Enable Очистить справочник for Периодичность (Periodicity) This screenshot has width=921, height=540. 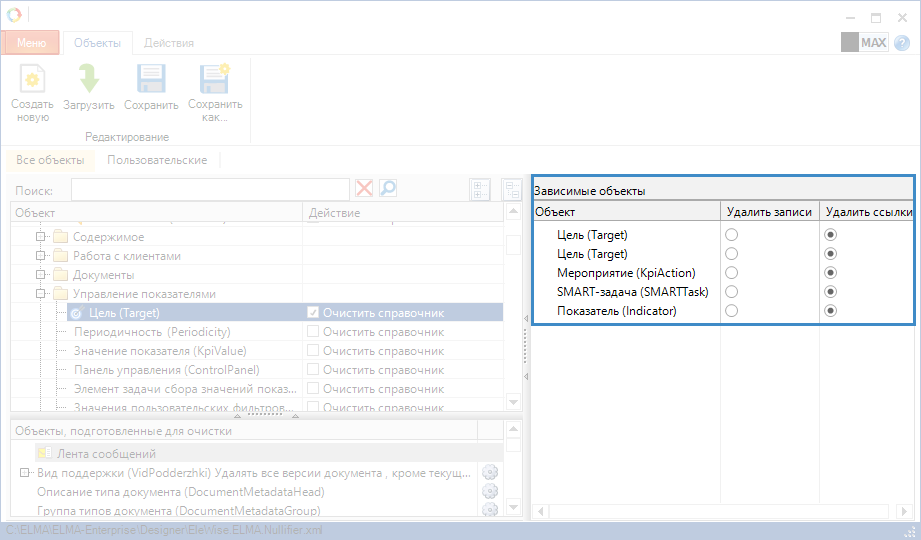(314, 332)
